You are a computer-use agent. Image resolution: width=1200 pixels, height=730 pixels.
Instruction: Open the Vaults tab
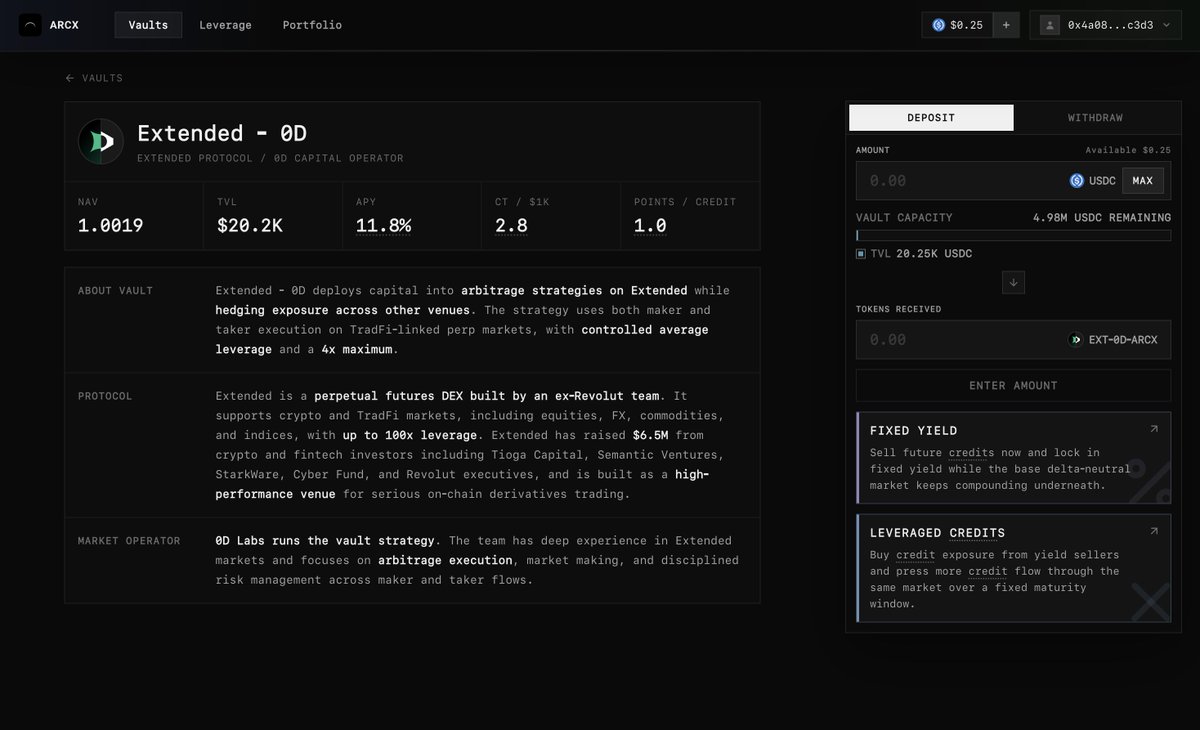click(x=148, y=25)
